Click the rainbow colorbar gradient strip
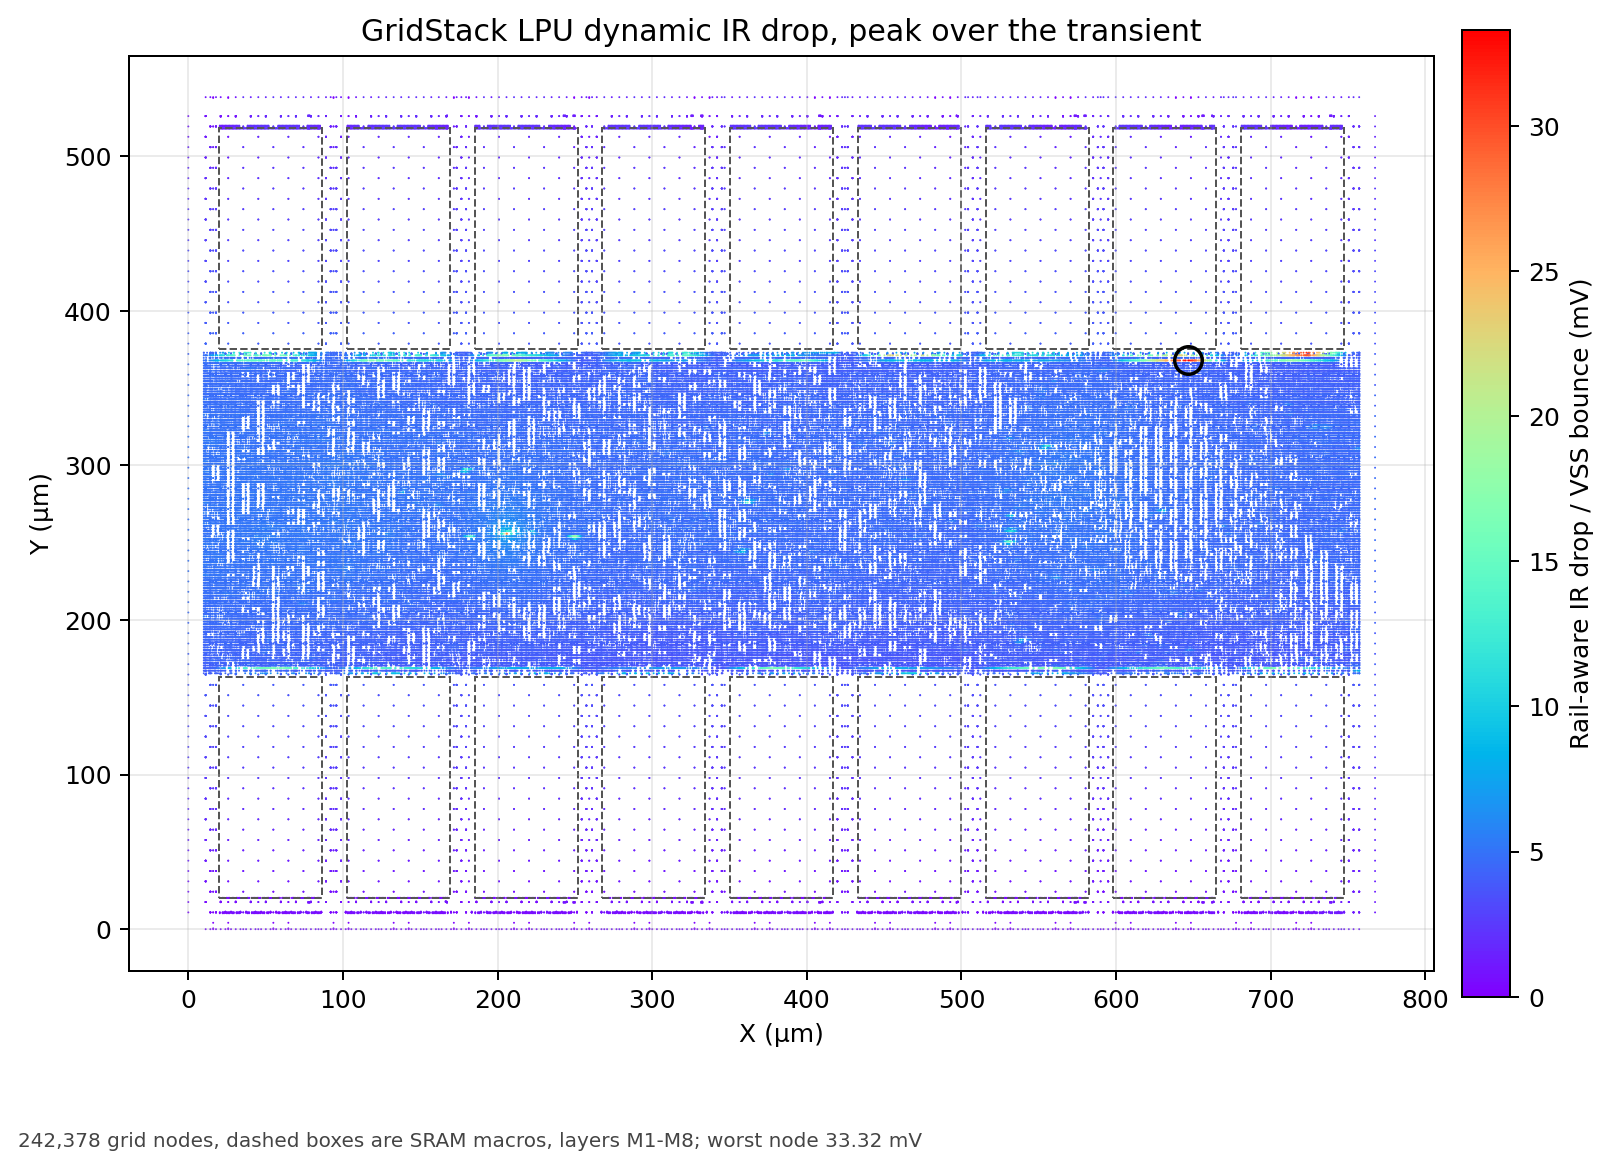The height and width of the screenshot is (1169, 1611). tap(1486, 513)
